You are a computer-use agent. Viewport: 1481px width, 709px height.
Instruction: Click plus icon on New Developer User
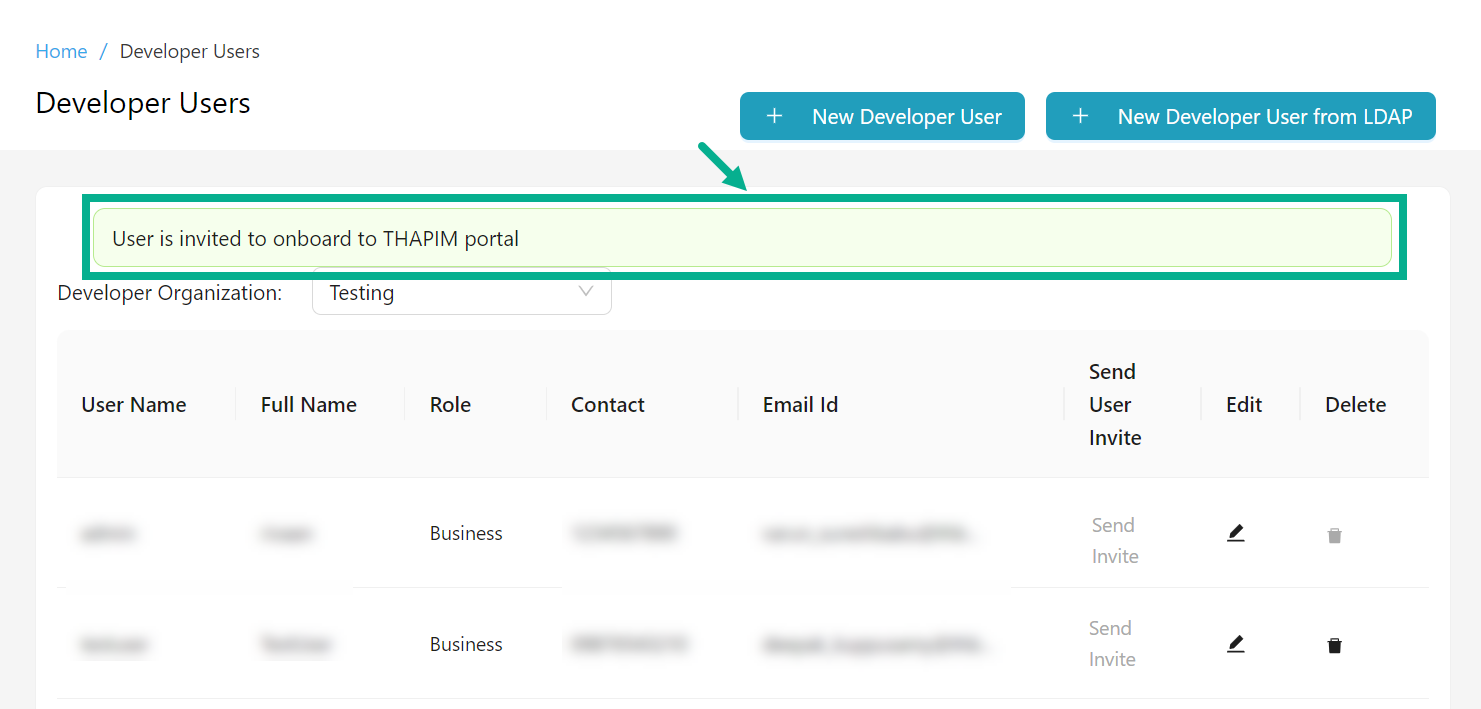pos(774,117)
